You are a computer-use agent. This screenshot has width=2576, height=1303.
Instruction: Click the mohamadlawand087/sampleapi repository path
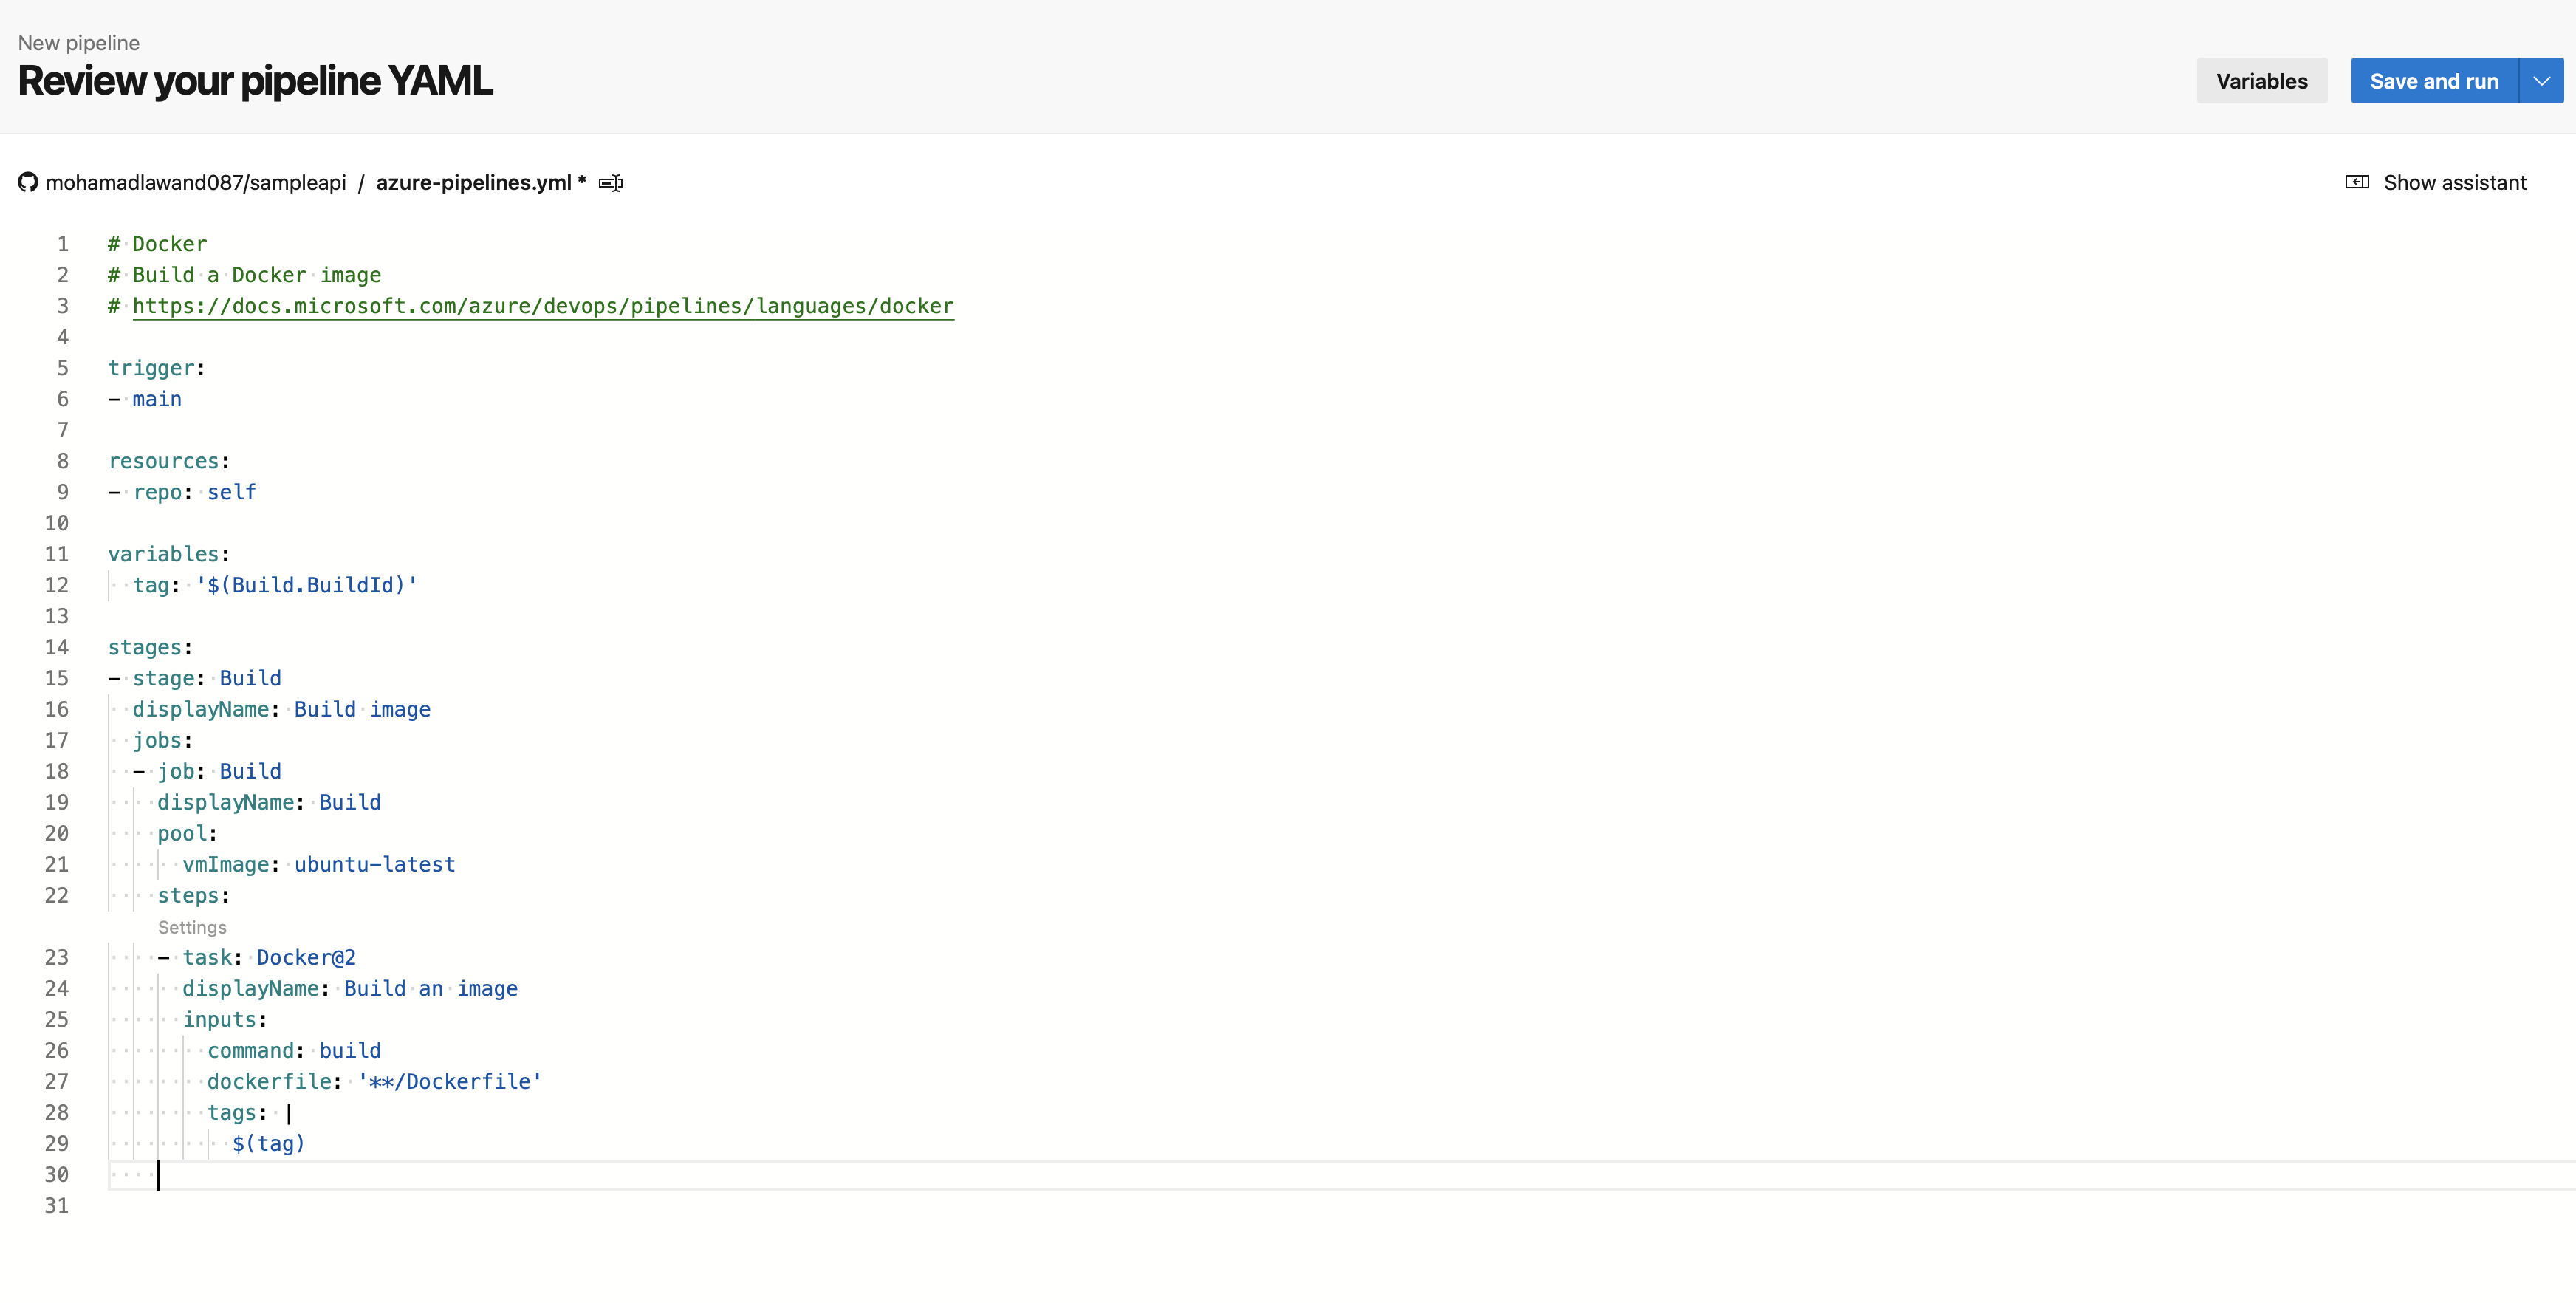coord(196,183)
